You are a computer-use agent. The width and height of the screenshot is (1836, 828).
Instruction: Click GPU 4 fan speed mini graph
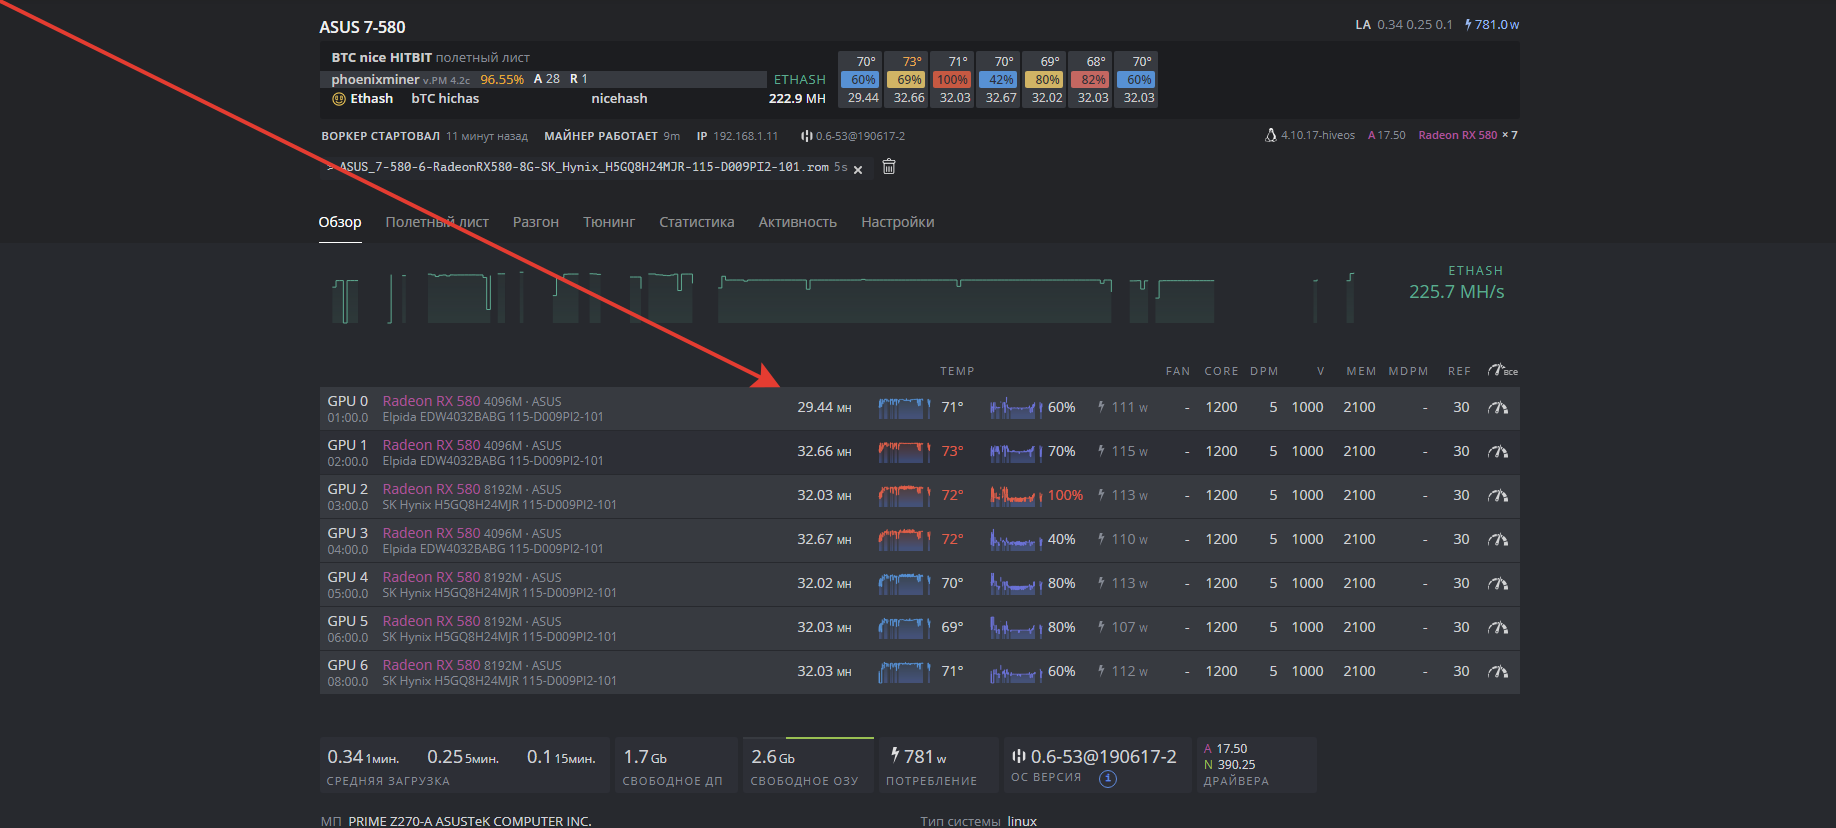pos(1015,584)
